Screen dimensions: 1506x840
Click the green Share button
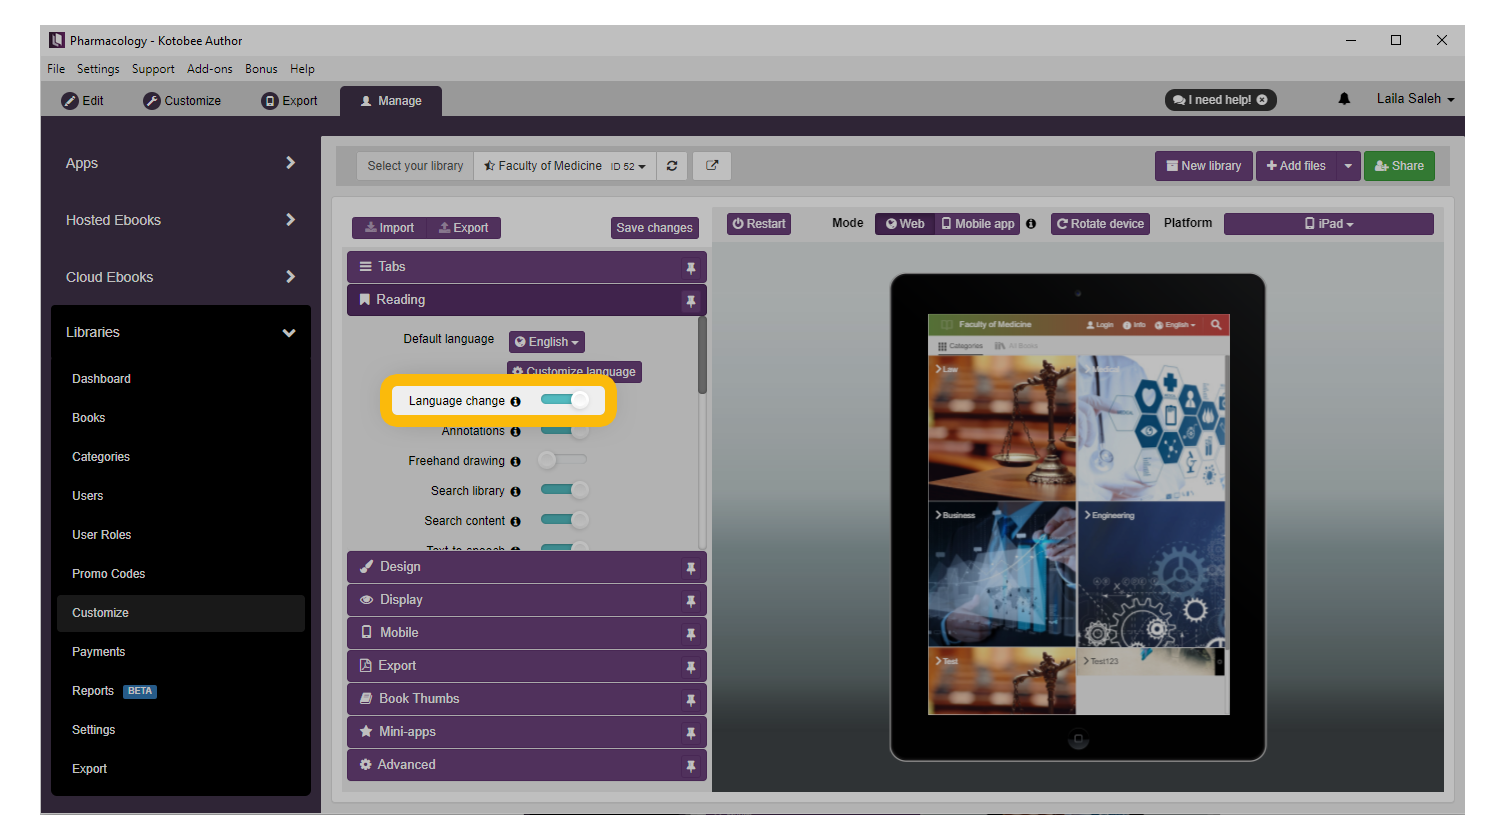1399,166
